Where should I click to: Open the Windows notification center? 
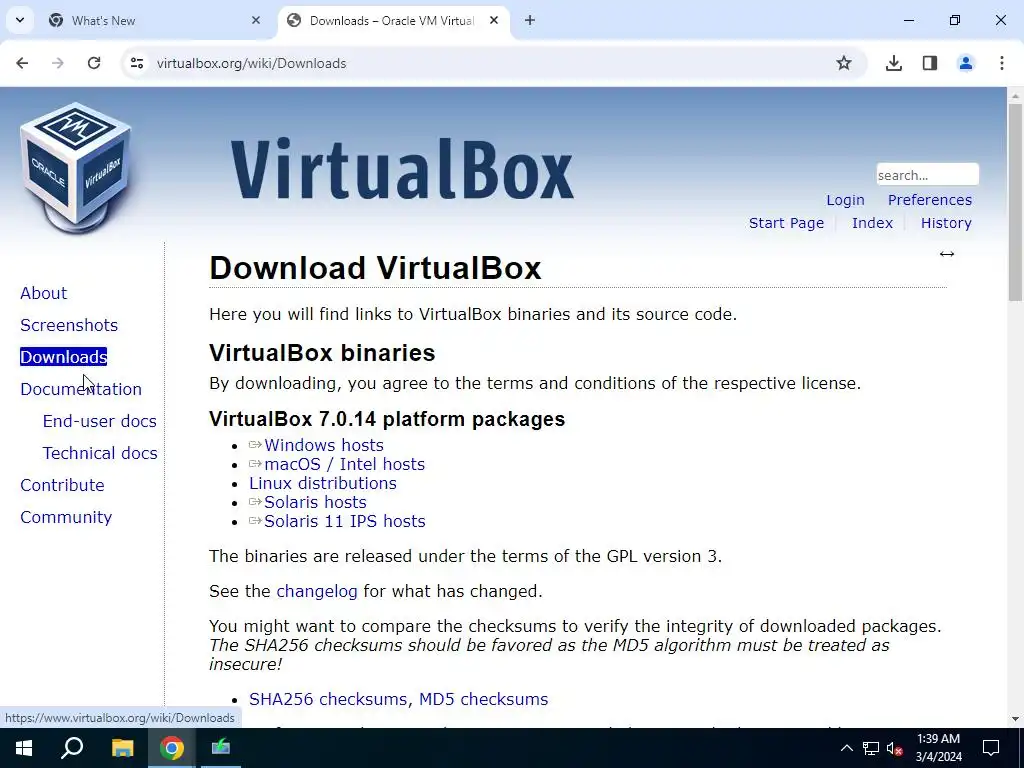[991, 748]
